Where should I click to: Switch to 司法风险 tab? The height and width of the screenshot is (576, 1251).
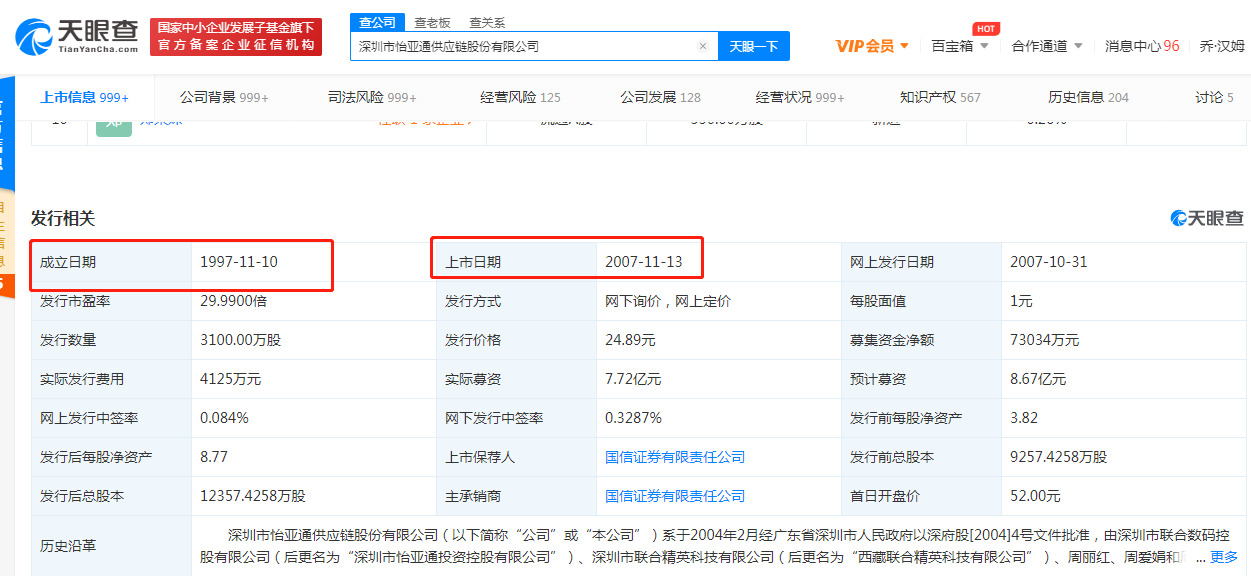pyautogui.click(x=372, y=97)
